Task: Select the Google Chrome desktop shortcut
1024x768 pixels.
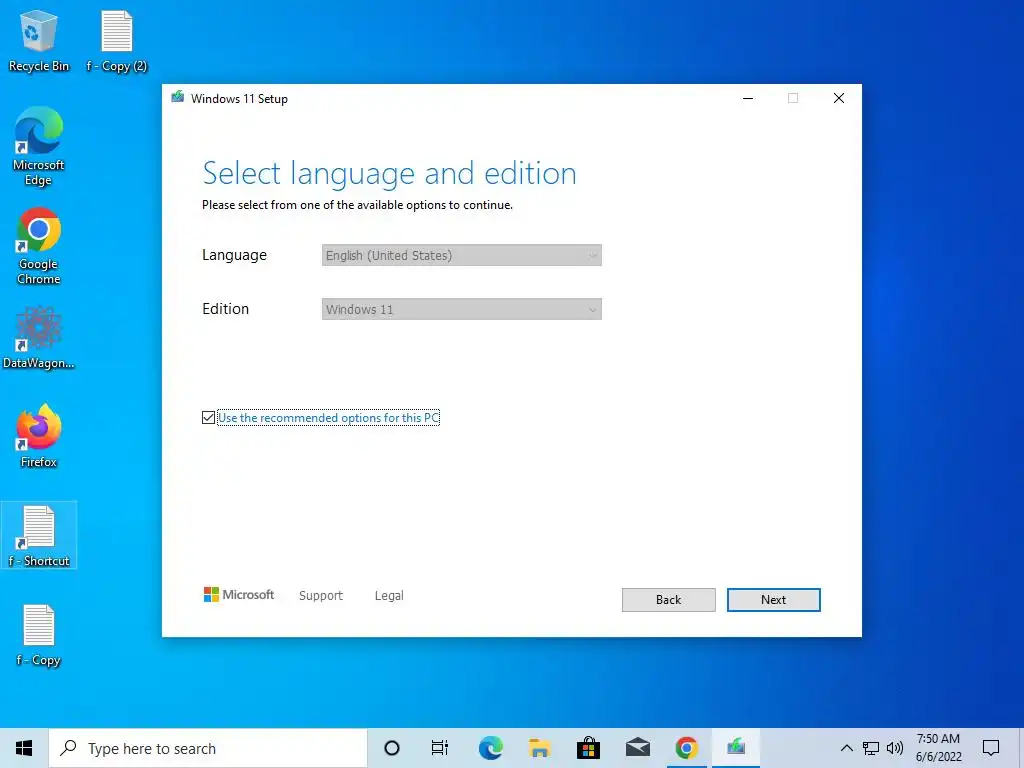Action: pyautogui.click(x=39, y=246)
